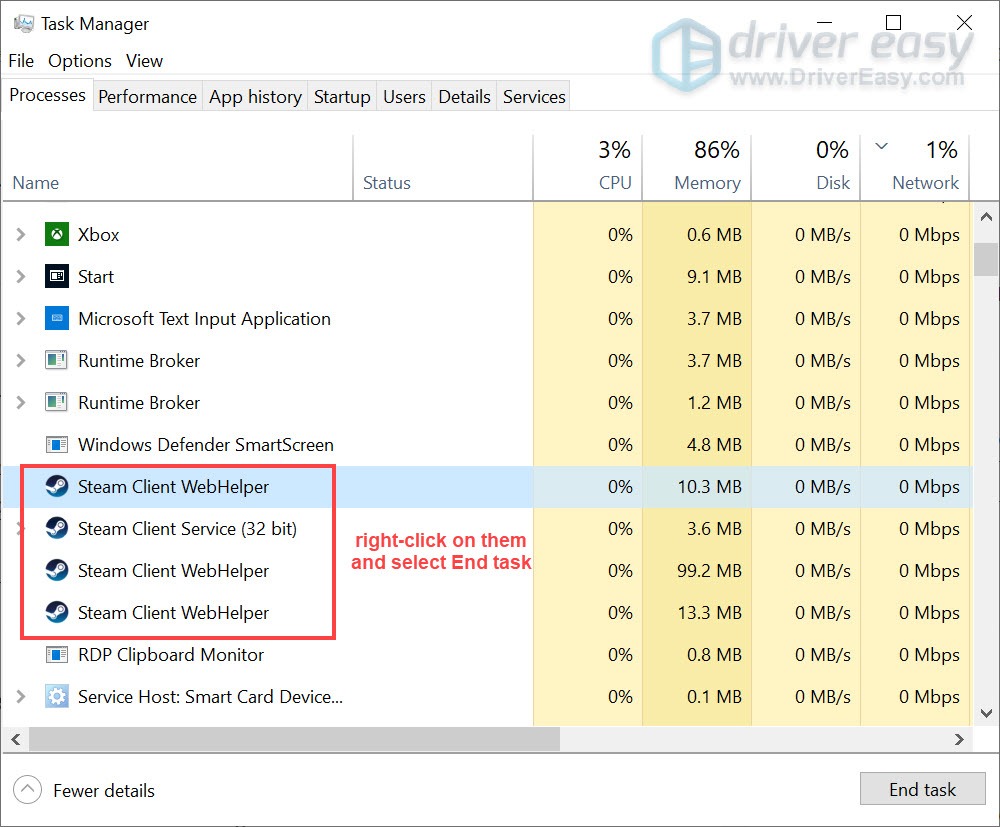Sort by the Network column header

(915, 168)
